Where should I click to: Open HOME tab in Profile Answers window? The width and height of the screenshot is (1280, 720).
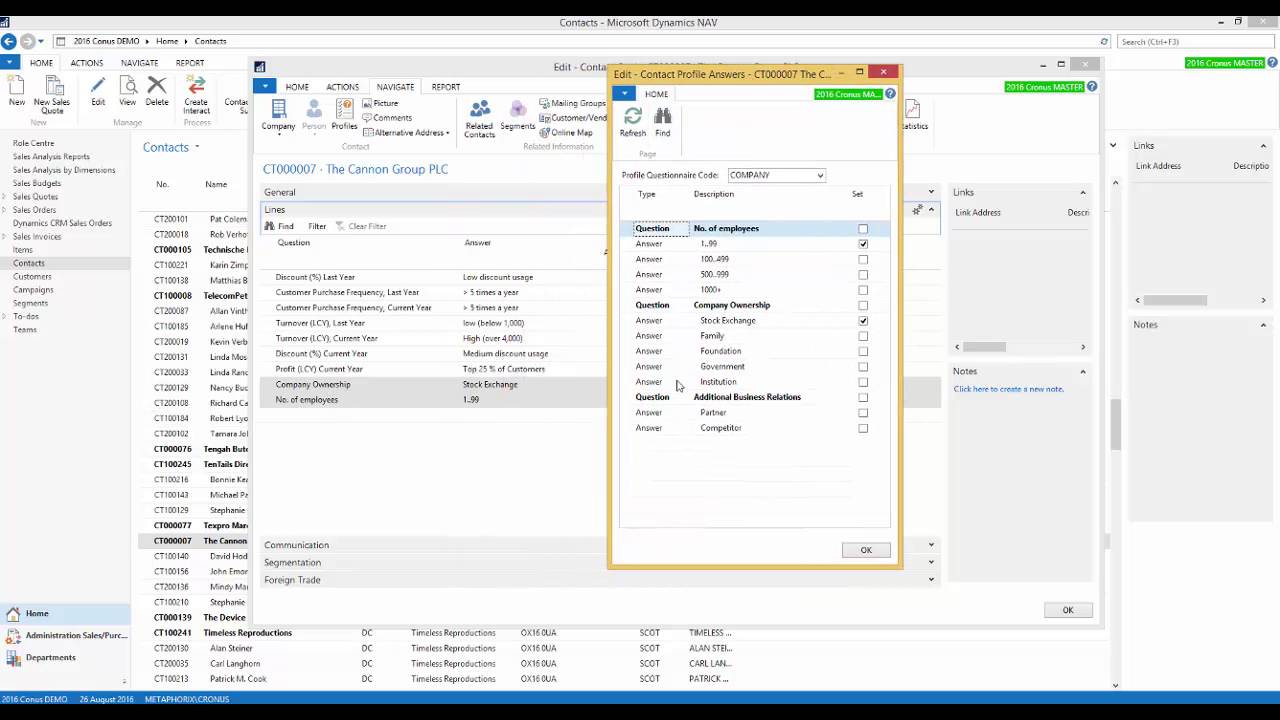pyautogui.click(x=656, y=94)
